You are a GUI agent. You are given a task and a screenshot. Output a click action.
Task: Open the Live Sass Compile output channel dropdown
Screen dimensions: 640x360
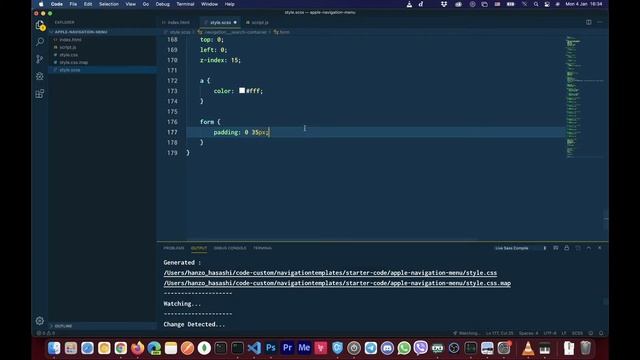coord(520,248)
